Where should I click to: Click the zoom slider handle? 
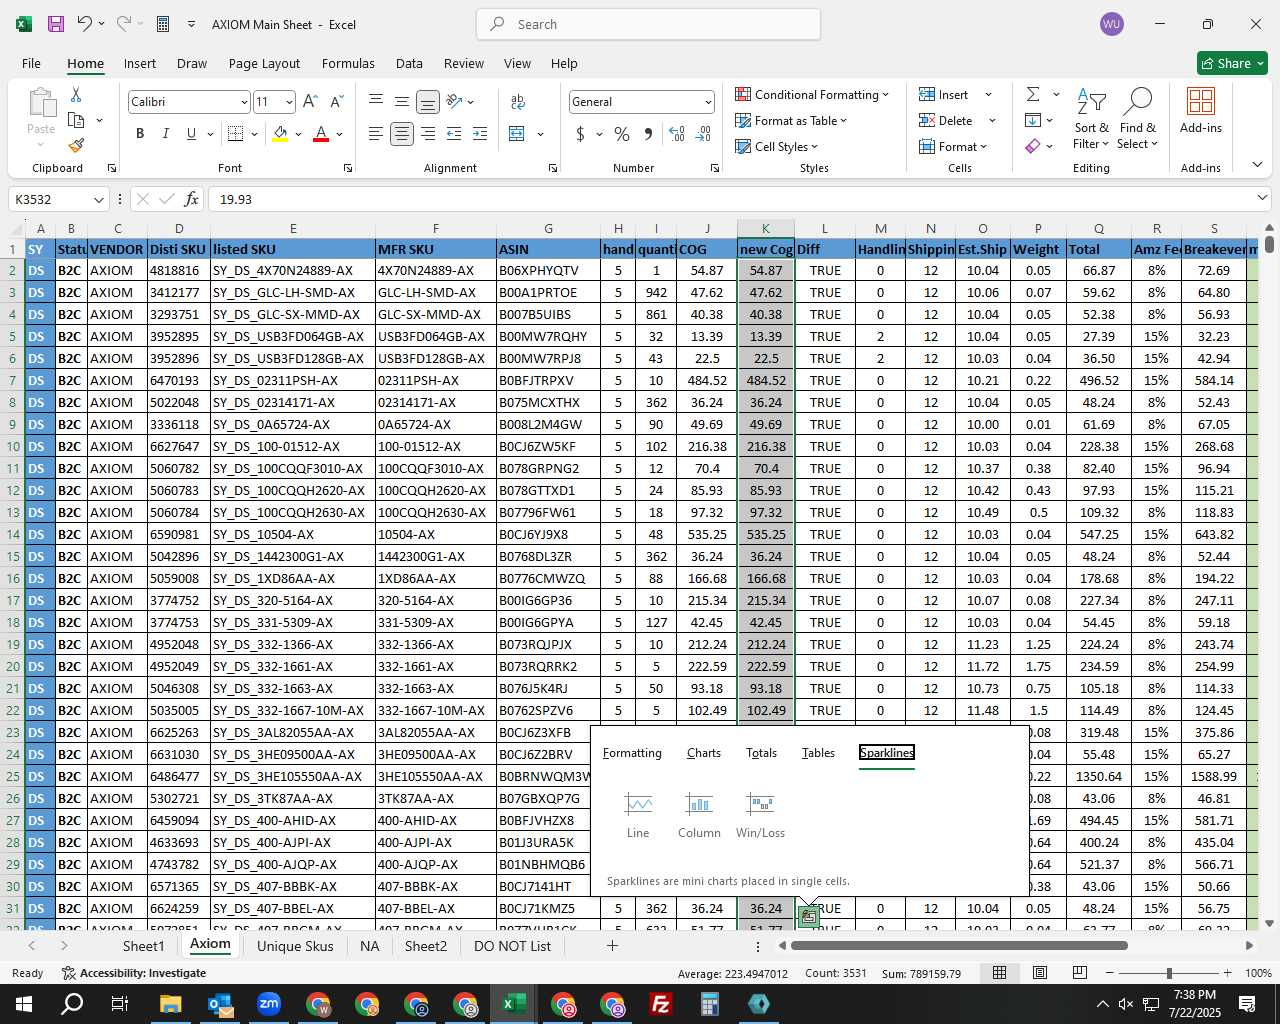pos(1168,973)
